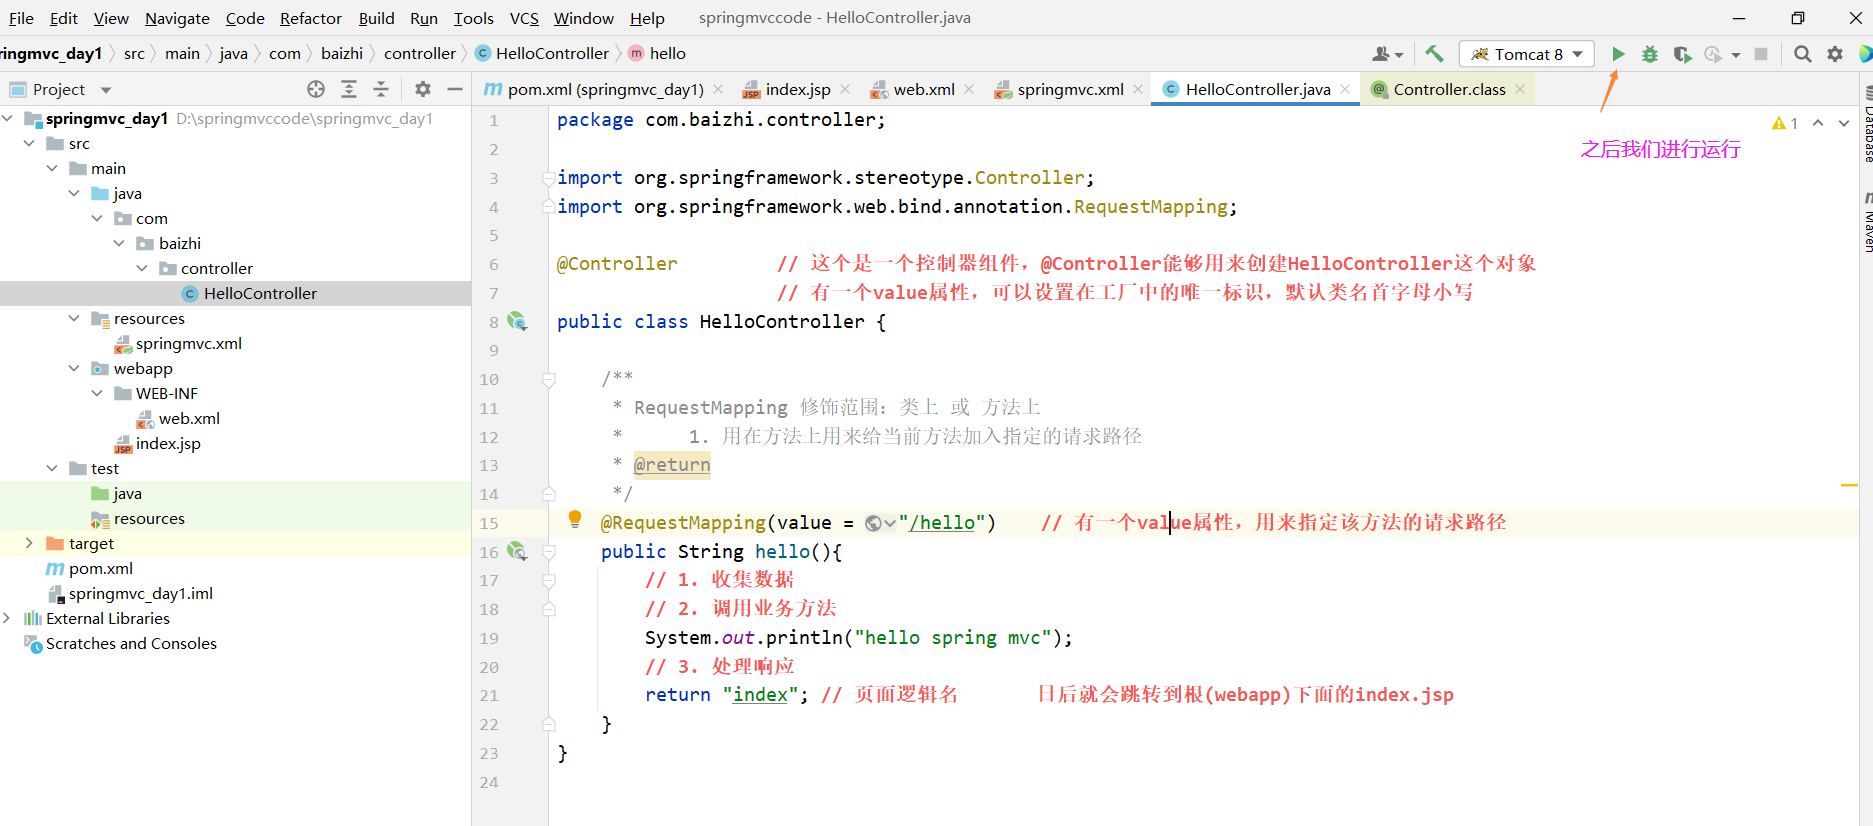The width and height of the screenshot is (1873, 826).
Task: Open the profiler run icon
Action: (x=1714, y=54)
